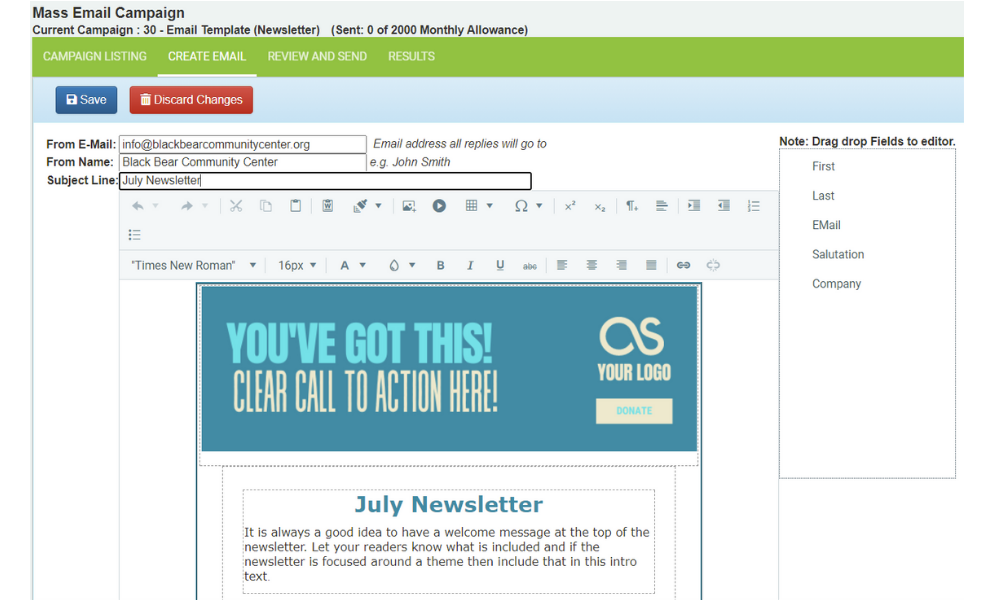The image size is (1000, 600).
Task: Open the Times New Roman font dropdown
Action: tap(193, 265)
